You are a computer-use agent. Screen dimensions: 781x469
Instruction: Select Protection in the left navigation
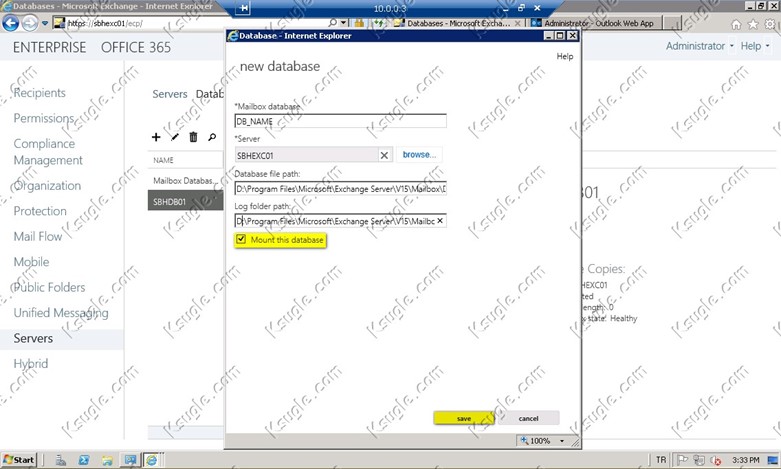(40, 211)
